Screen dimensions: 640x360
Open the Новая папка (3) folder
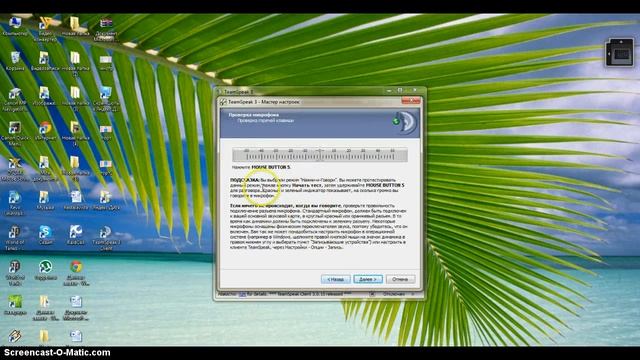(x=76, y=99)
